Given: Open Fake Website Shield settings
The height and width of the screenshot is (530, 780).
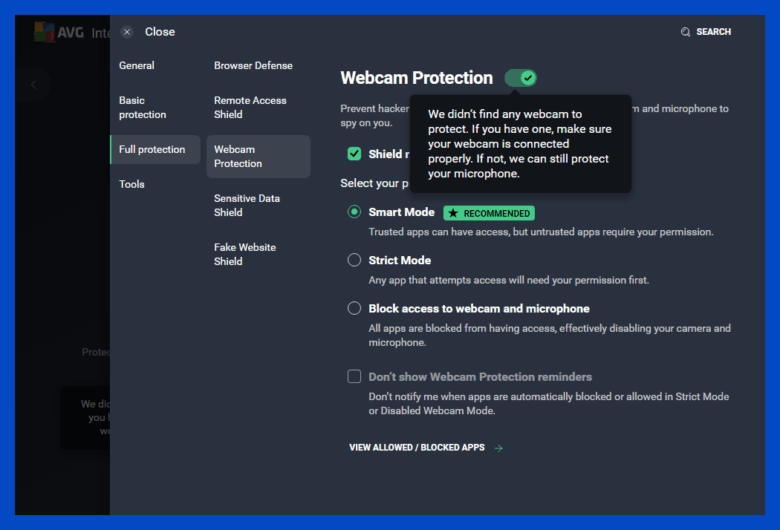Looking at the screenshot, I should (245, 254).
